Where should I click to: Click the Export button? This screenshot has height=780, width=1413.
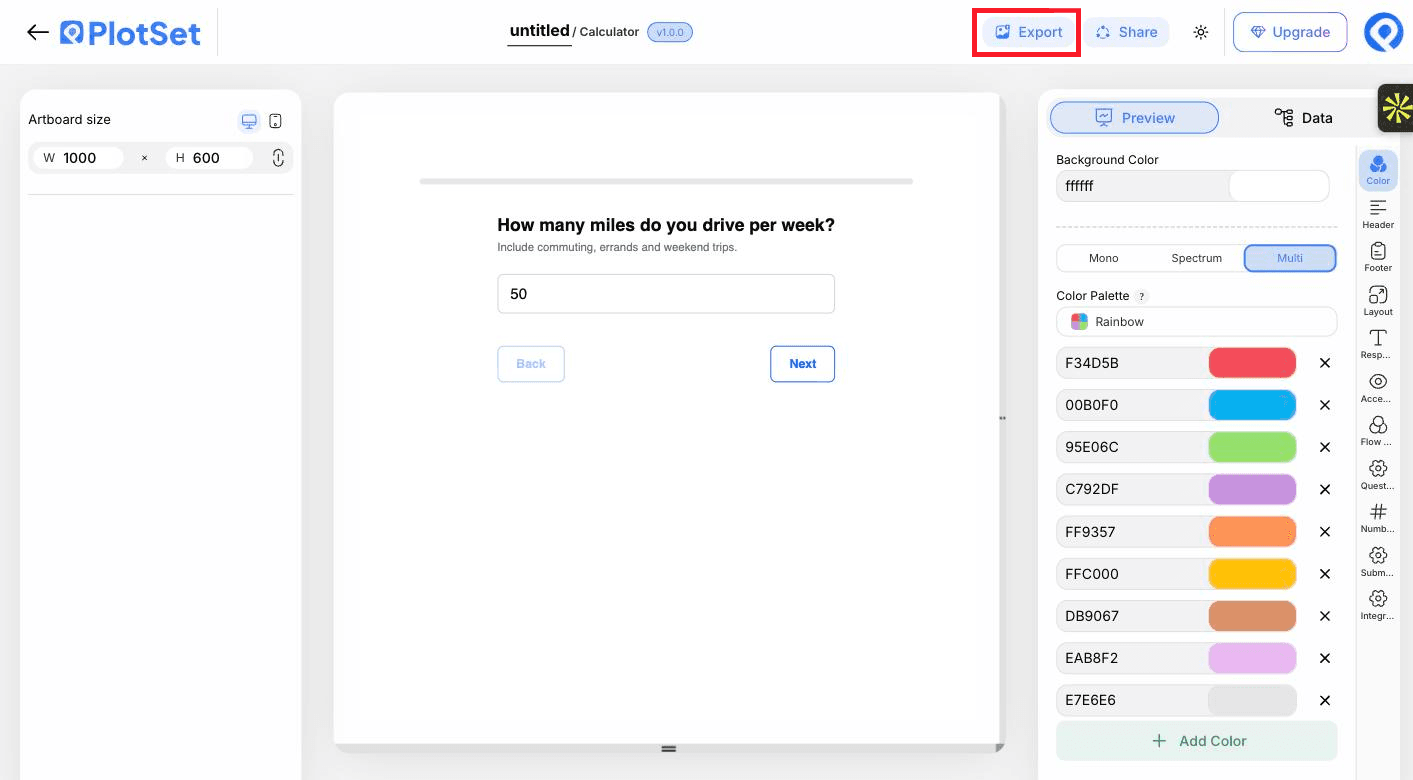coord(1029,32)
